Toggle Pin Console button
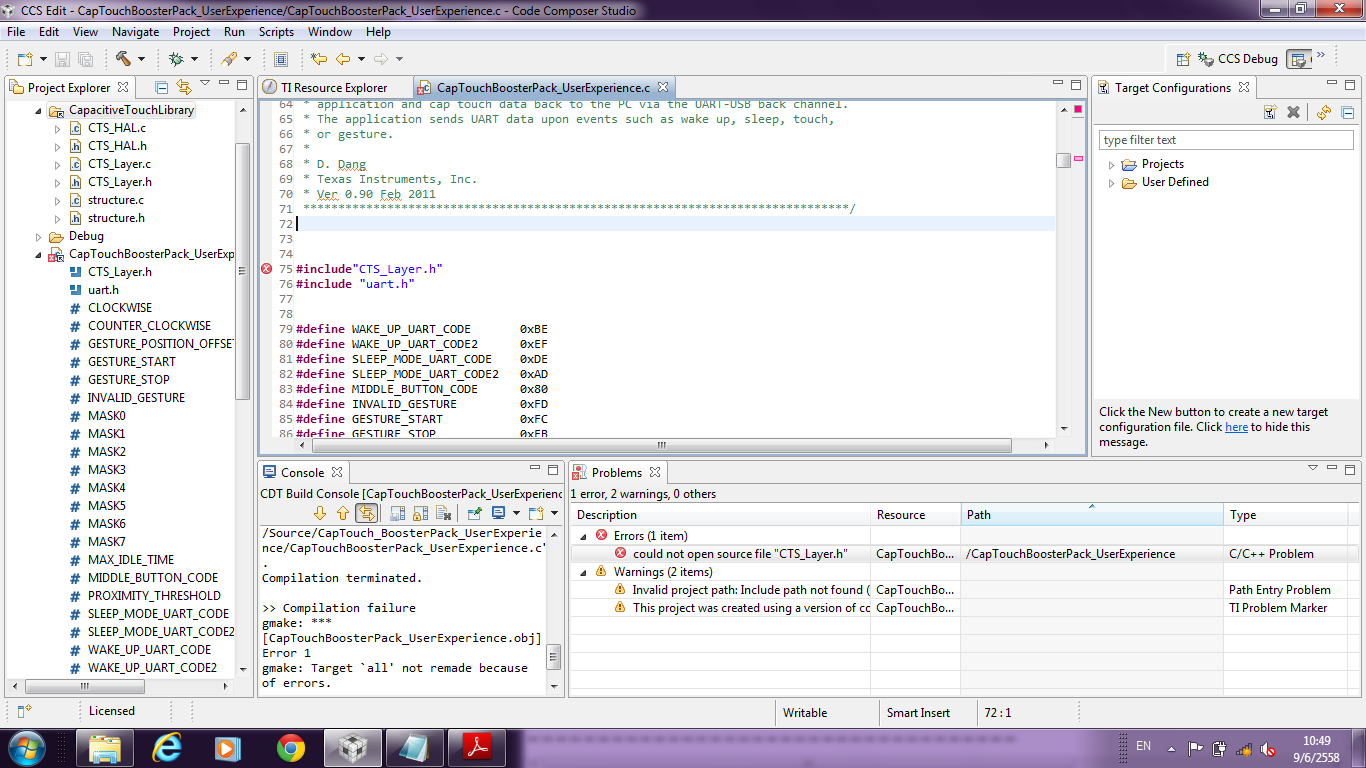Image resolution: width=1366 pixels, height=768 pixels. [475, 513]
